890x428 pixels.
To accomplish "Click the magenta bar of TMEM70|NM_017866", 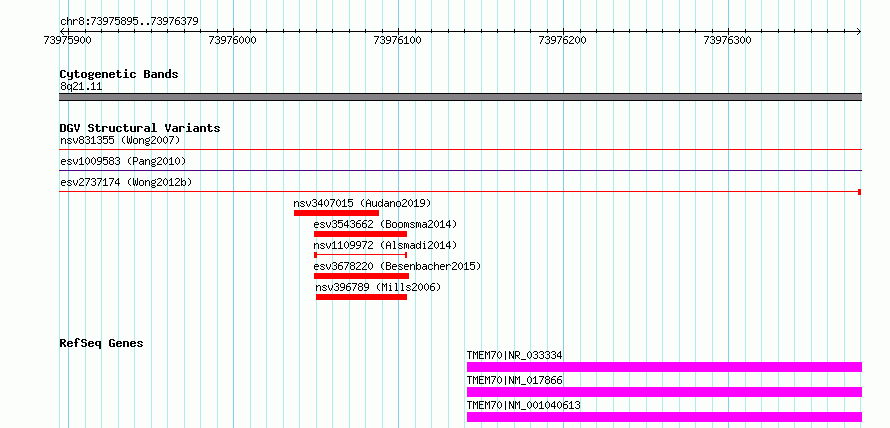I will point(664,392).
